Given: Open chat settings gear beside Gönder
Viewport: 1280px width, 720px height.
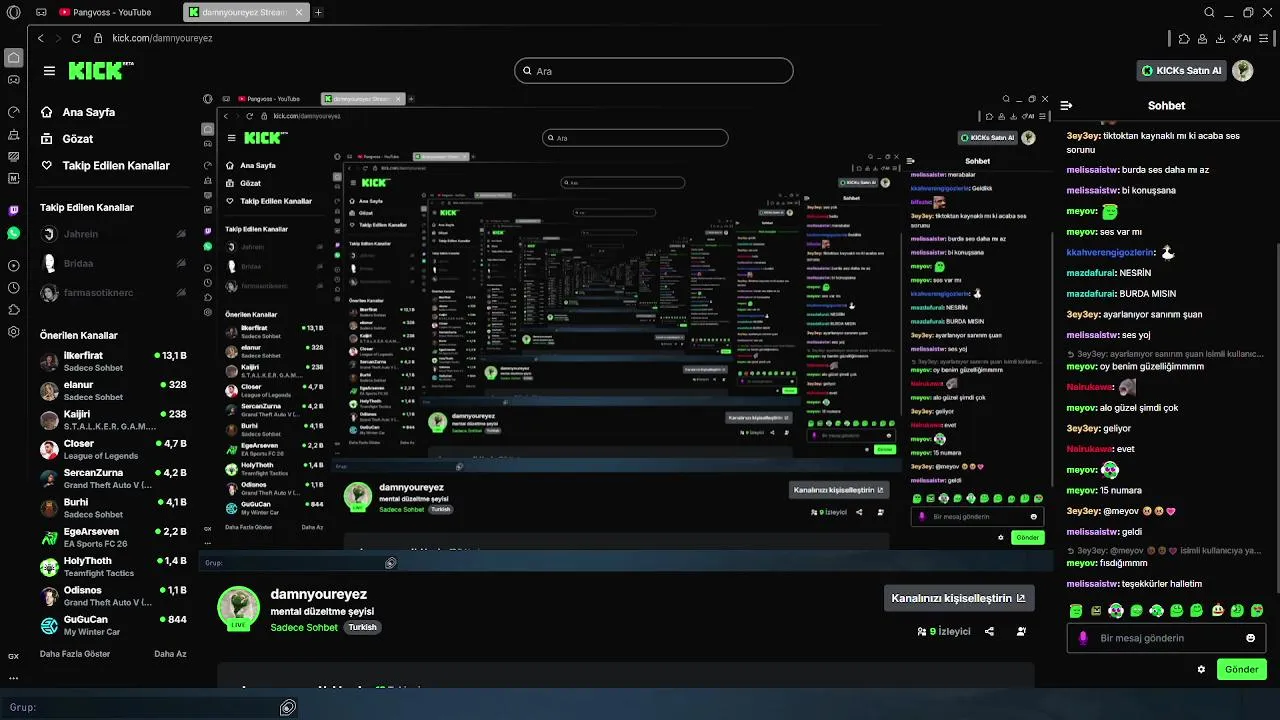Looking at the screenshot, I should [1201, 669].
